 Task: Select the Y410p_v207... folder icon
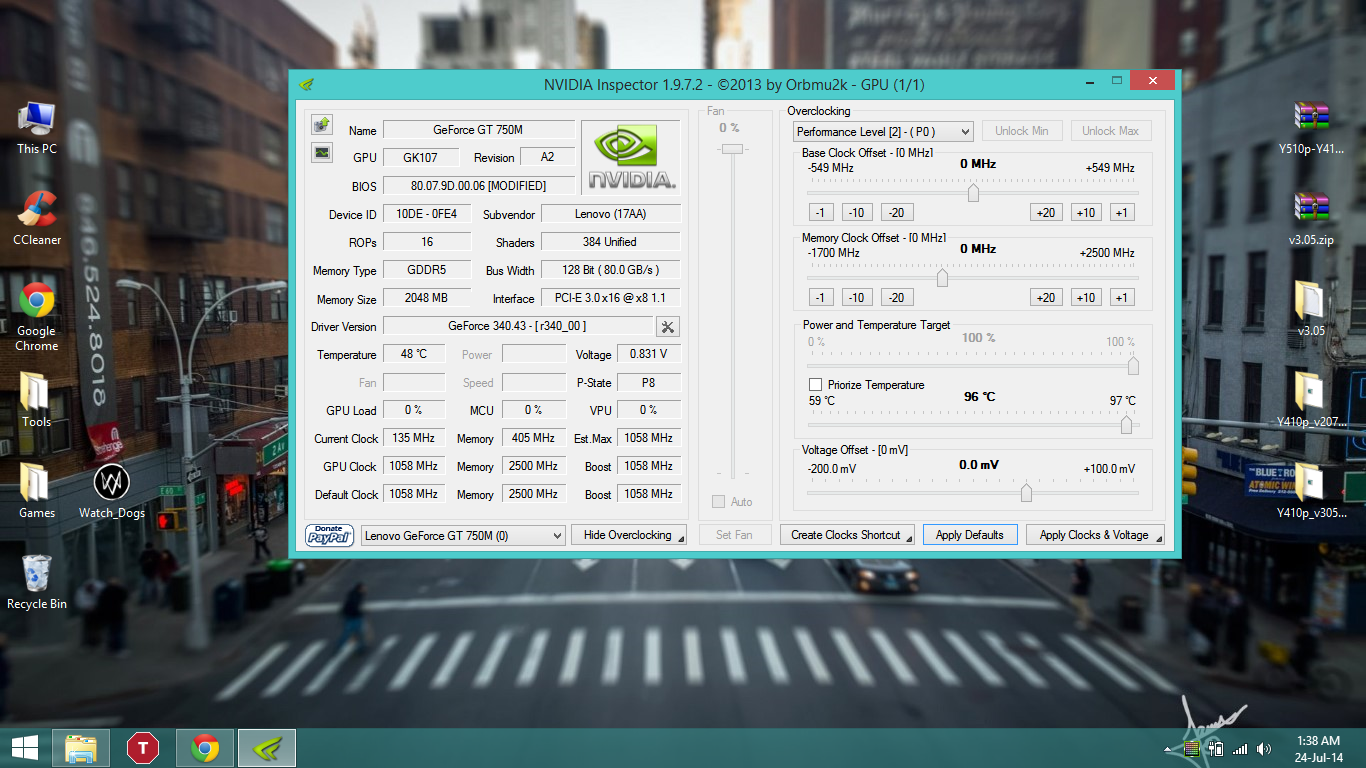1311,401
